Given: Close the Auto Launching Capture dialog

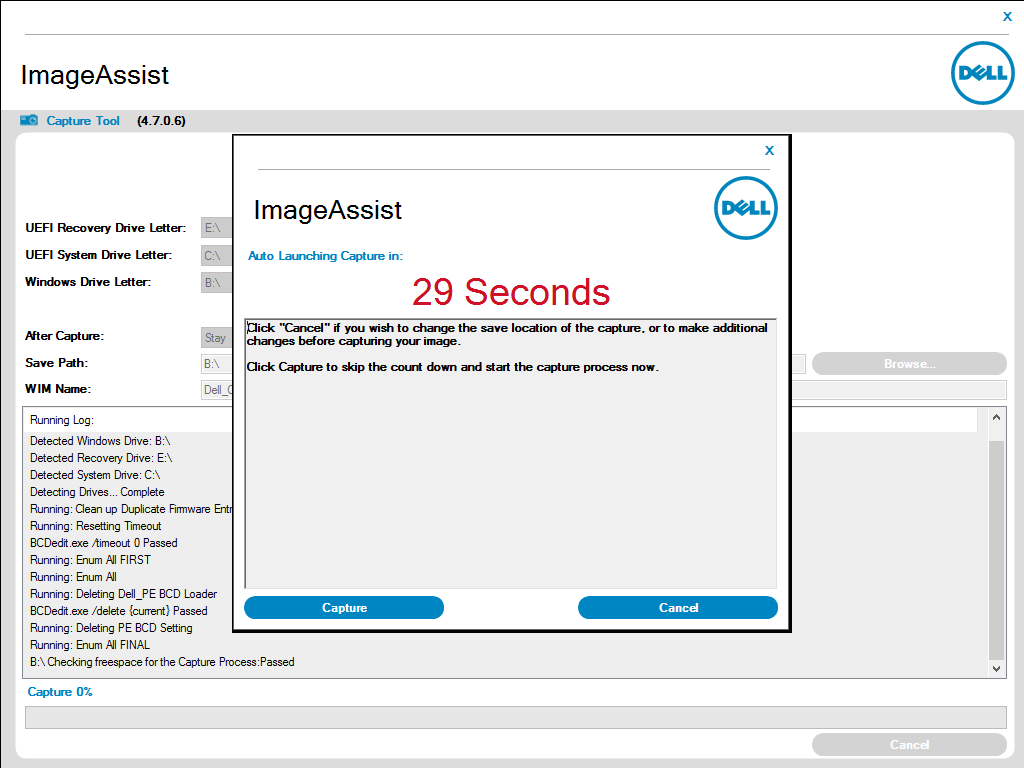Looking at the screenshot, I should [x=769, y=151].
